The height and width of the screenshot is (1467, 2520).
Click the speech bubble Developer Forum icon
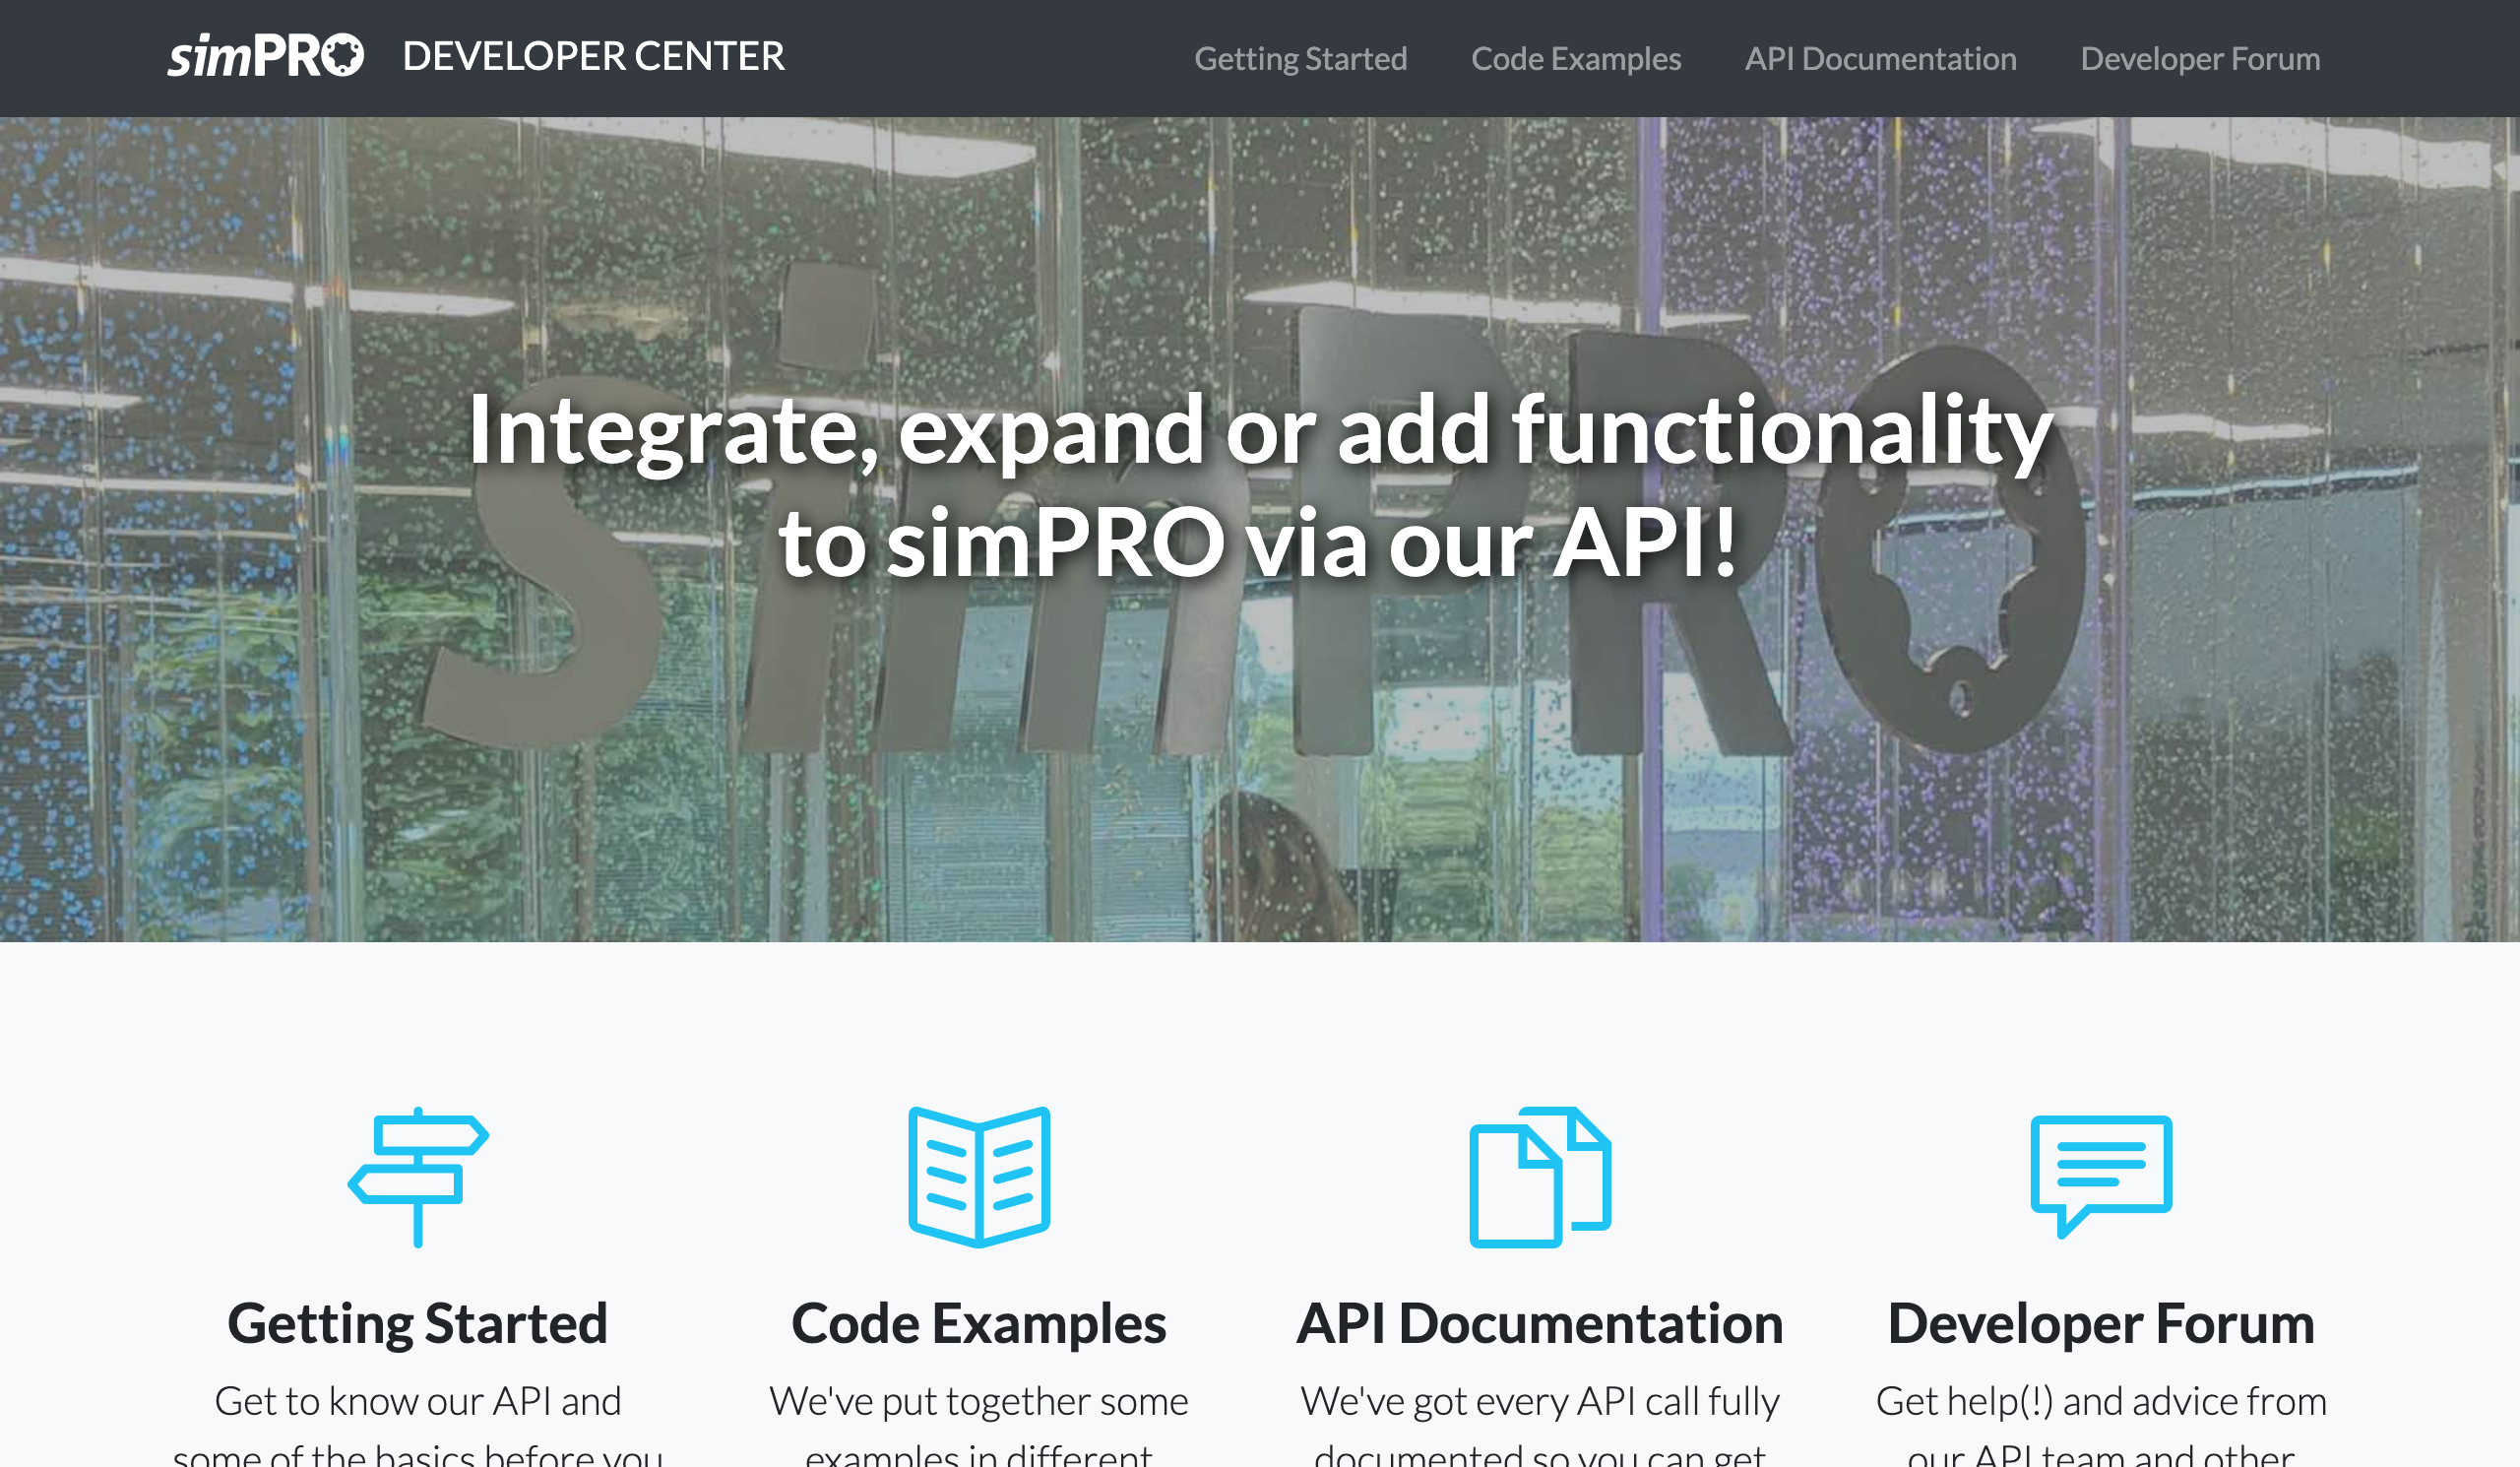[x=2101, y=1177]
